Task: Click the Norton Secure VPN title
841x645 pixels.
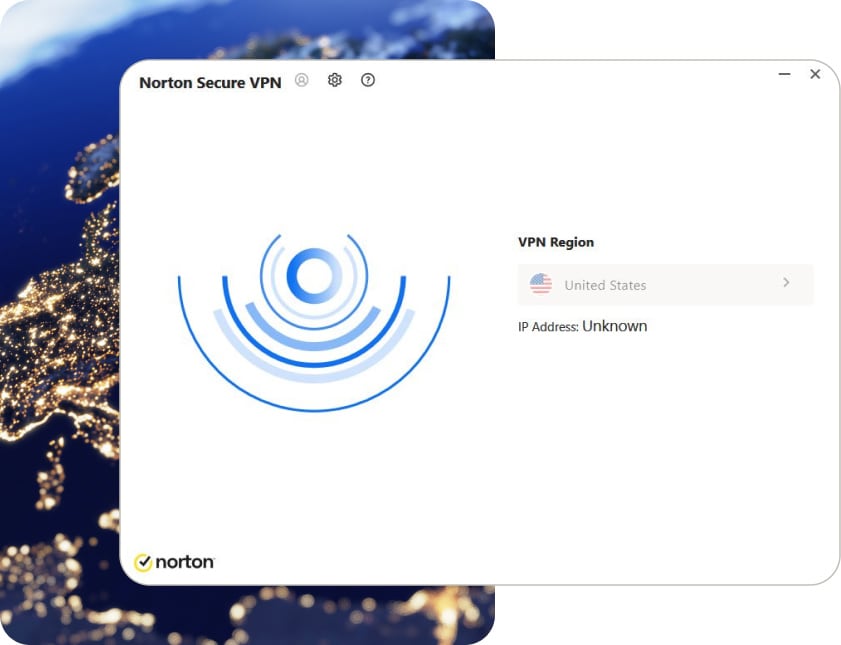Action: click(210, 83)
